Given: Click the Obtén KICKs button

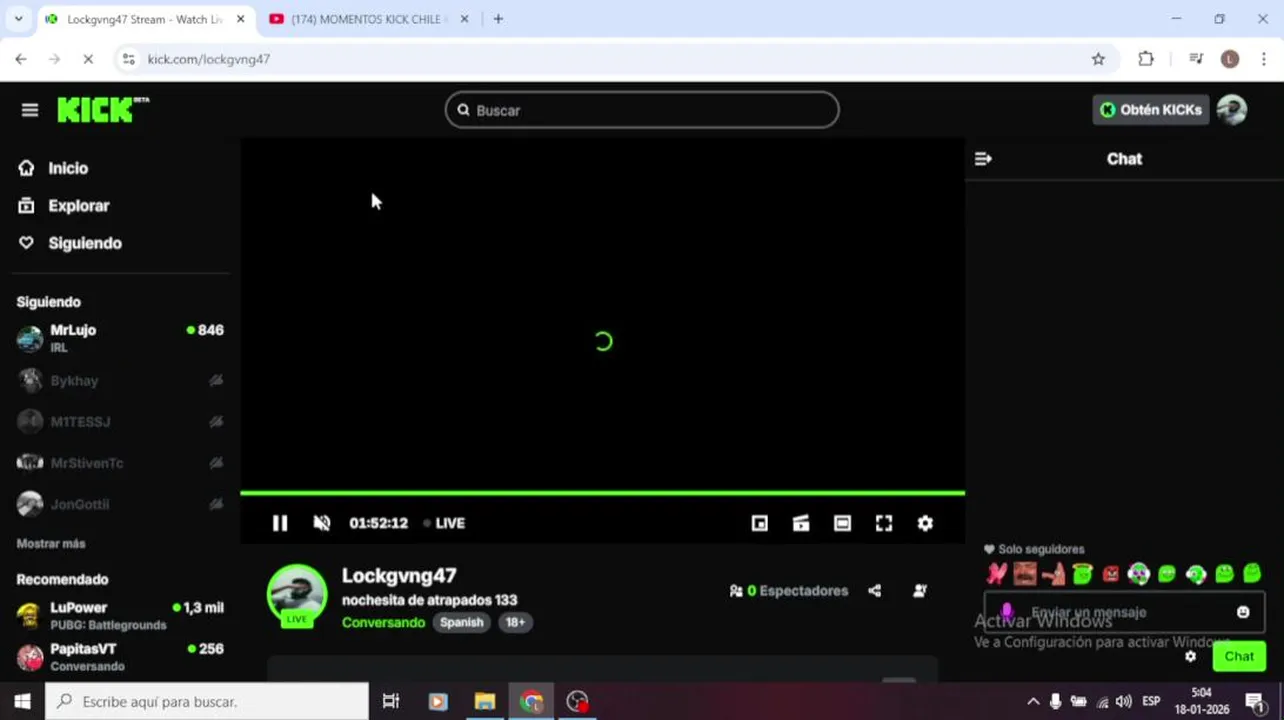Looking at the screenshot, I should click(1151, 110).
